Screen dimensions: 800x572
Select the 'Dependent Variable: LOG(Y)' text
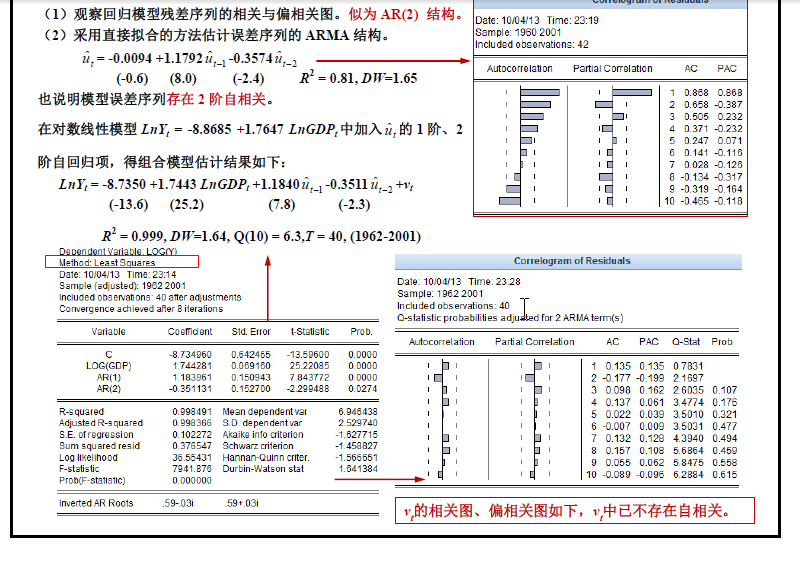tap(118, 252)
